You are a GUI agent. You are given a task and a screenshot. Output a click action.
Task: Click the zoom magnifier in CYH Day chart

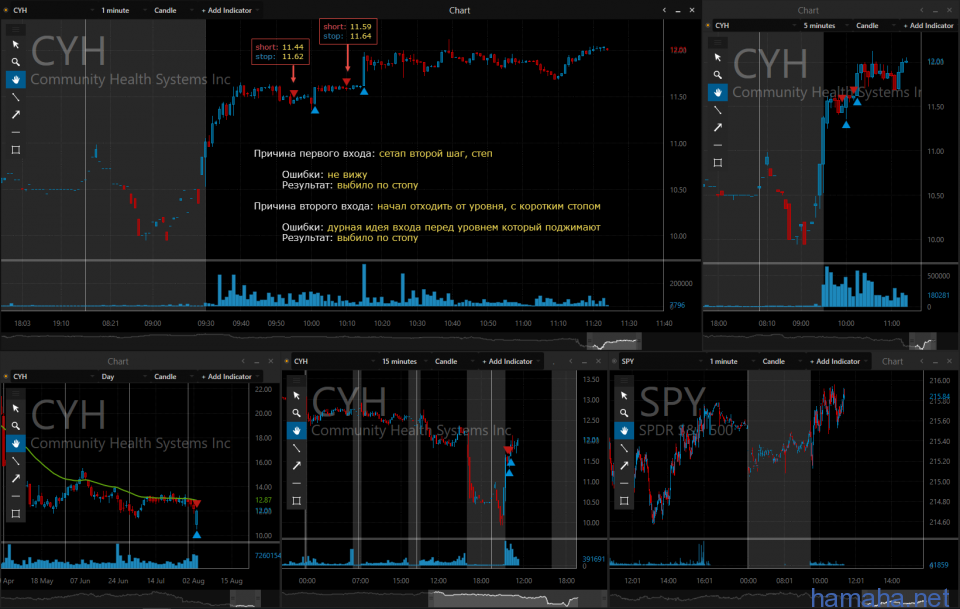tap(16, 426)
